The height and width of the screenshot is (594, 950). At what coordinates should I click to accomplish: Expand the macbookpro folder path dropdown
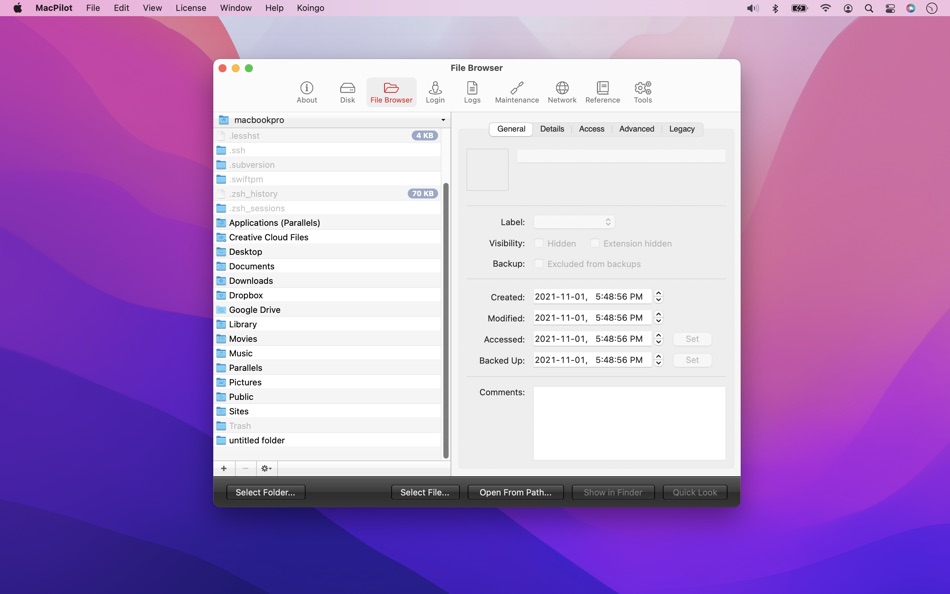click(332, 120)
